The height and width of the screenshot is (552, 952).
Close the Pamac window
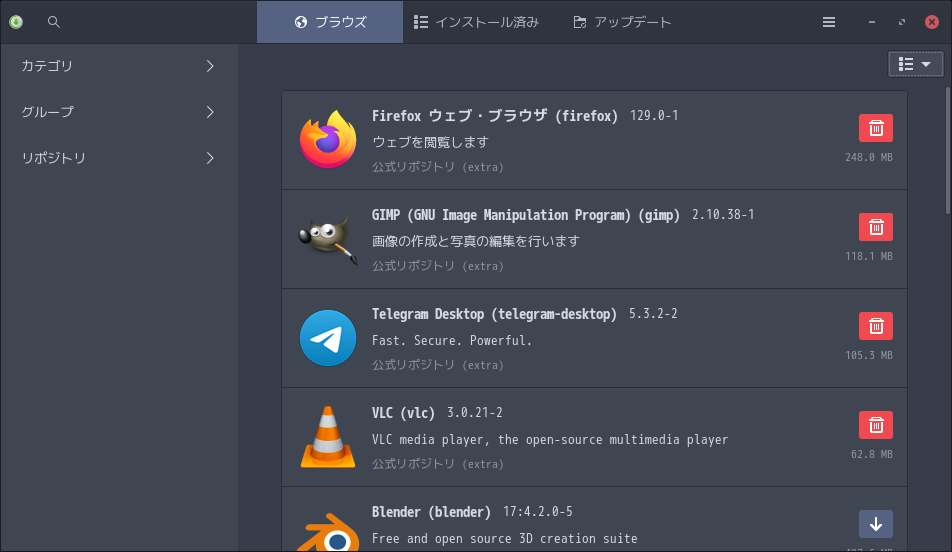pyautogui.click(x=932, y=22)
